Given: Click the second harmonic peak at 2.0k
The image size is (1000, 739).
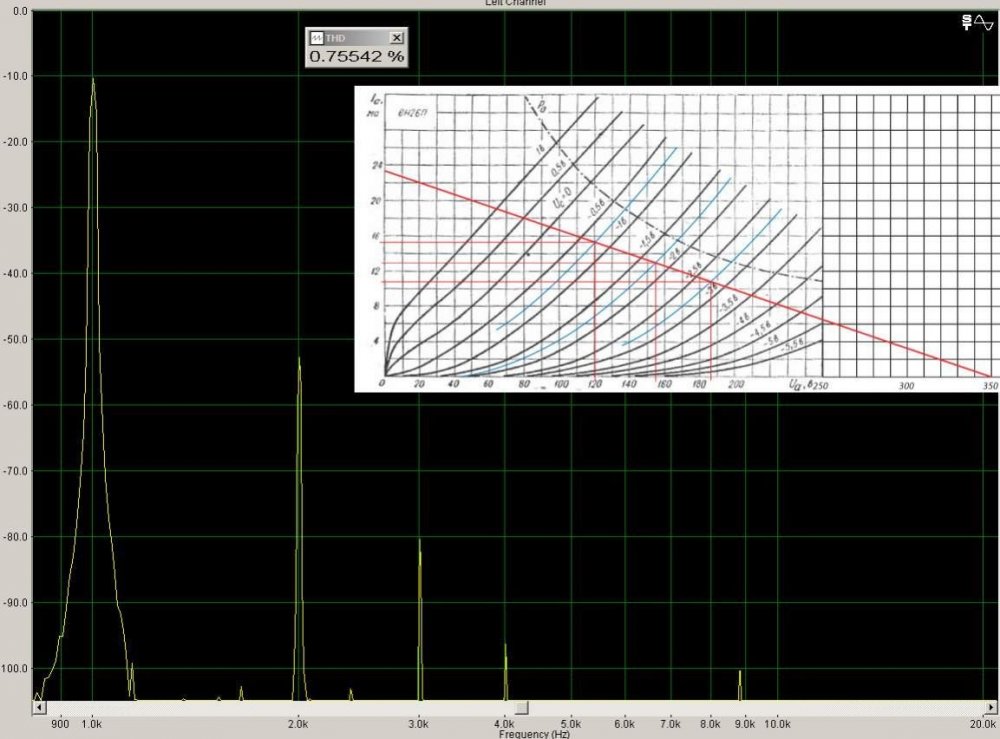Looking at the screenshot, I should point(299,360).
